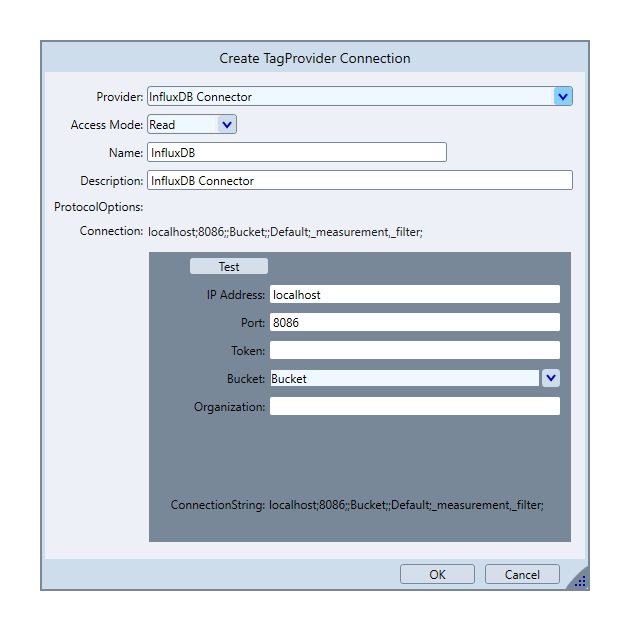Cancel the TagProvider connection dialog
The height and width of the screenshot is (631, 630).
[522, 575]
